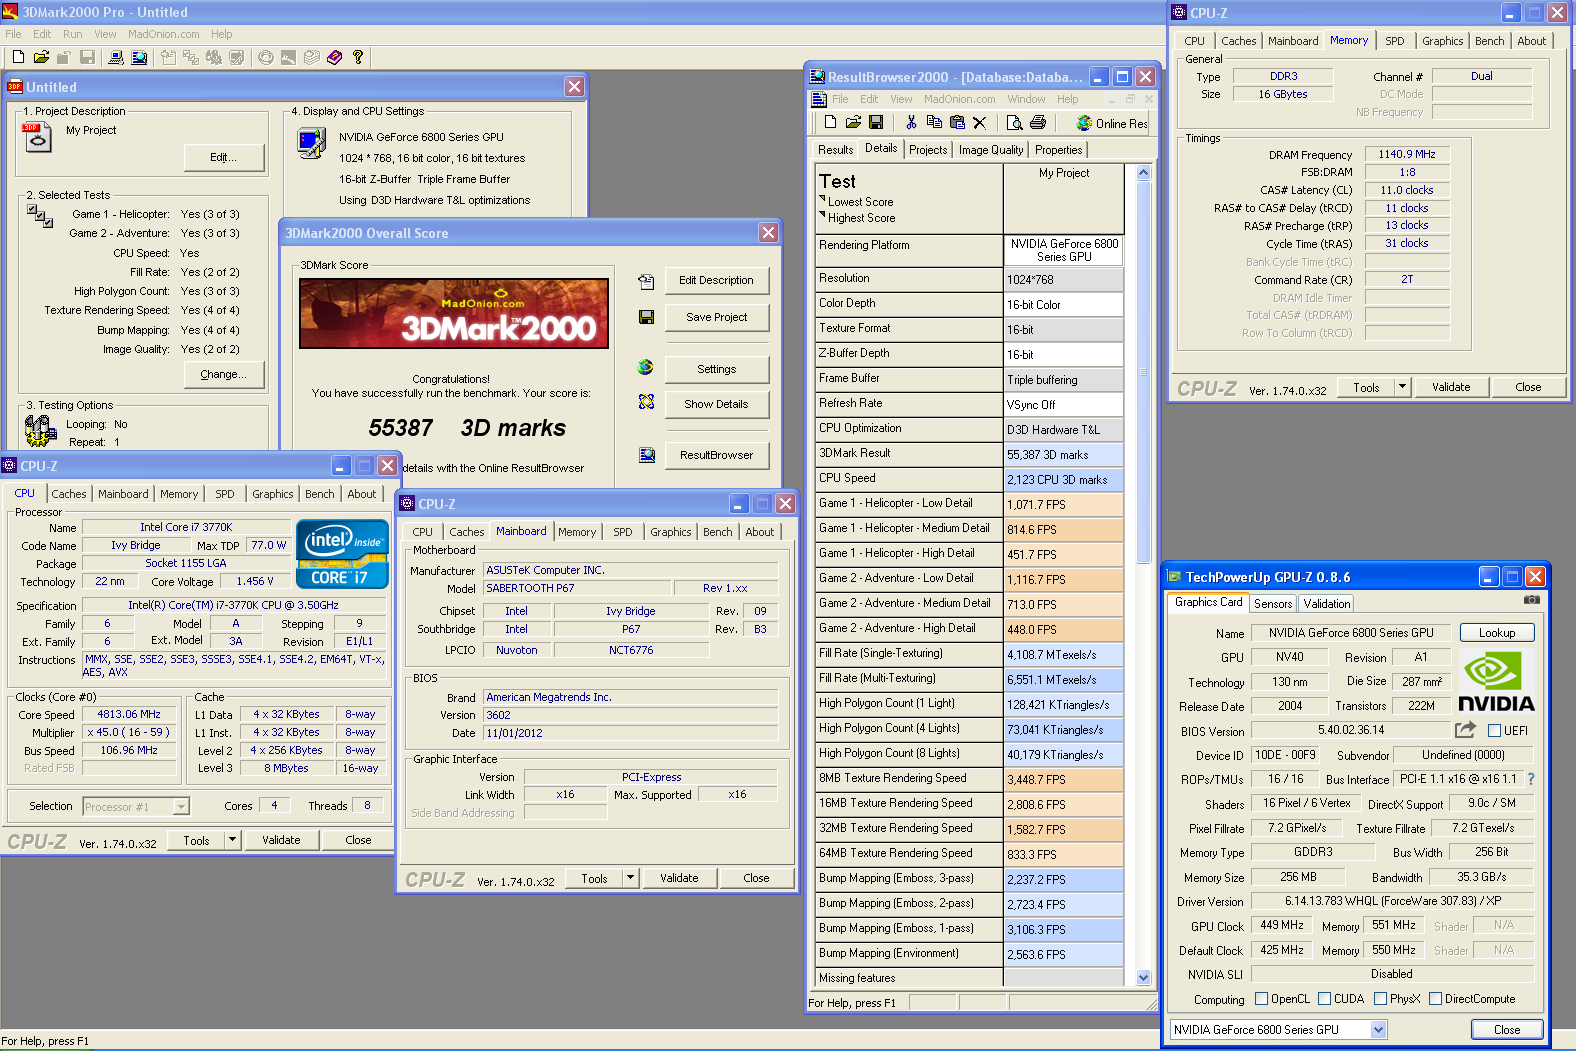
Task: Click Edit... button in Project Description
Action: click(224, 157)
